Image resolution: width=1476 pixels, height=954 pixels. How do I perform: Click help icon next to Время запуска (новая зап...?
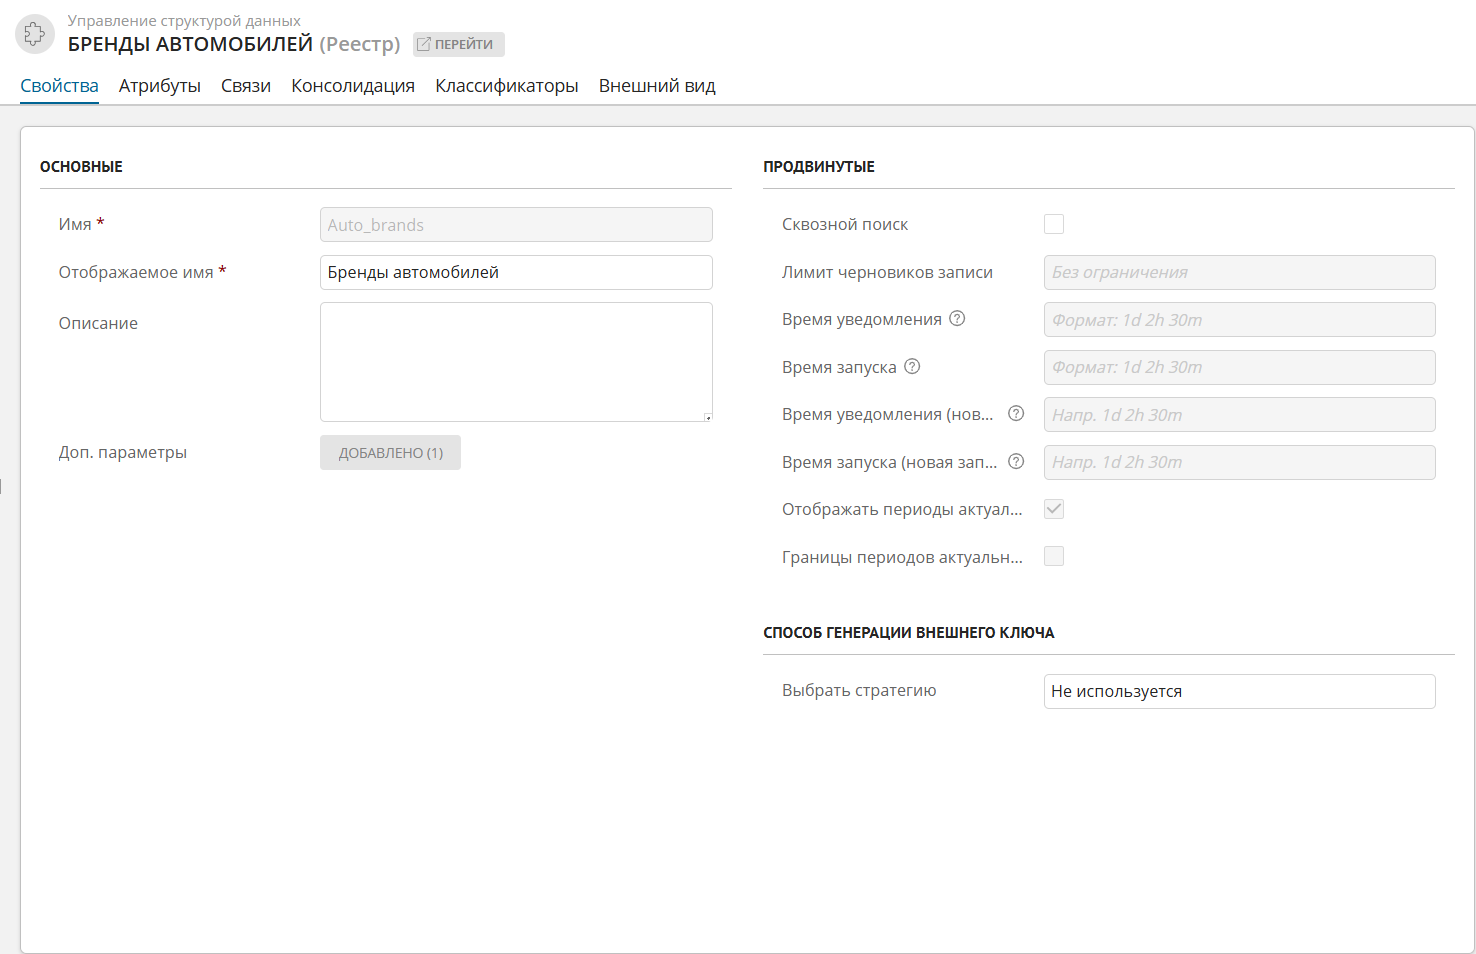1016,462
